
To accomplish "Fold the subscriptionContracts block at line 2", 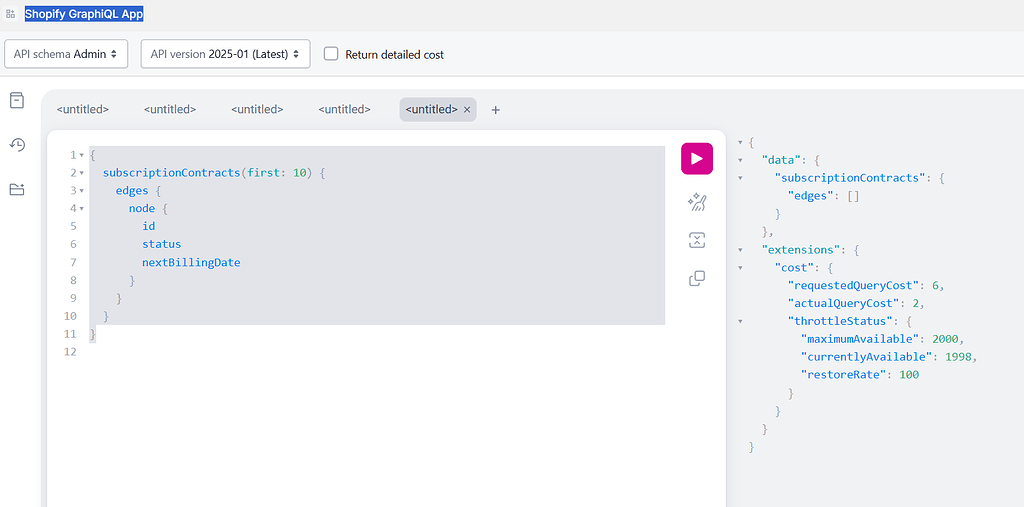I will coord(82,173).
